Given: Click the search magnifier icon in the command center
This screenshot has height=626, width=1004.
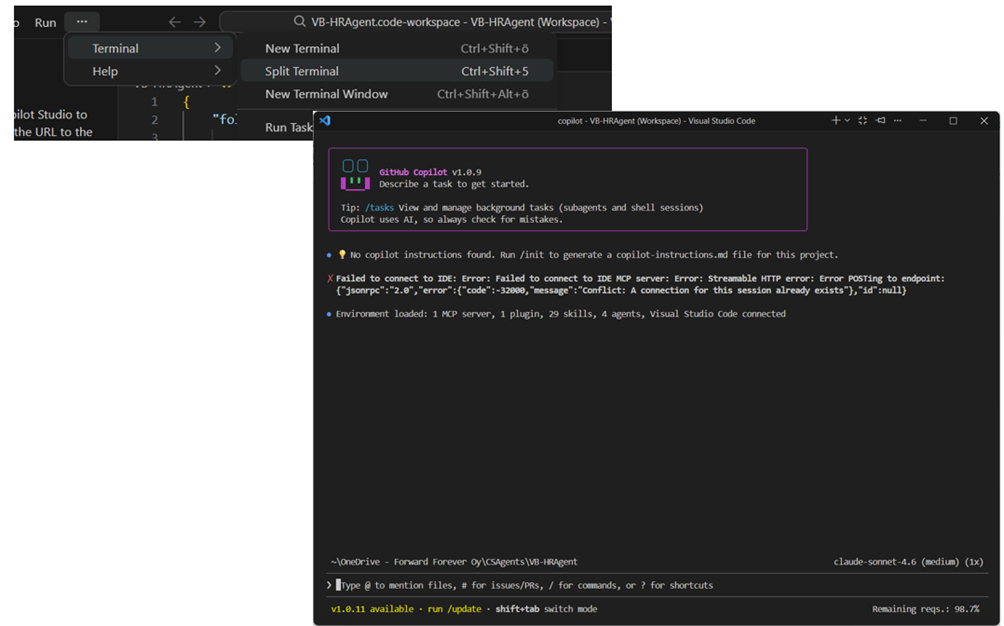Looking at the screenshot, I should pos(300,22).
